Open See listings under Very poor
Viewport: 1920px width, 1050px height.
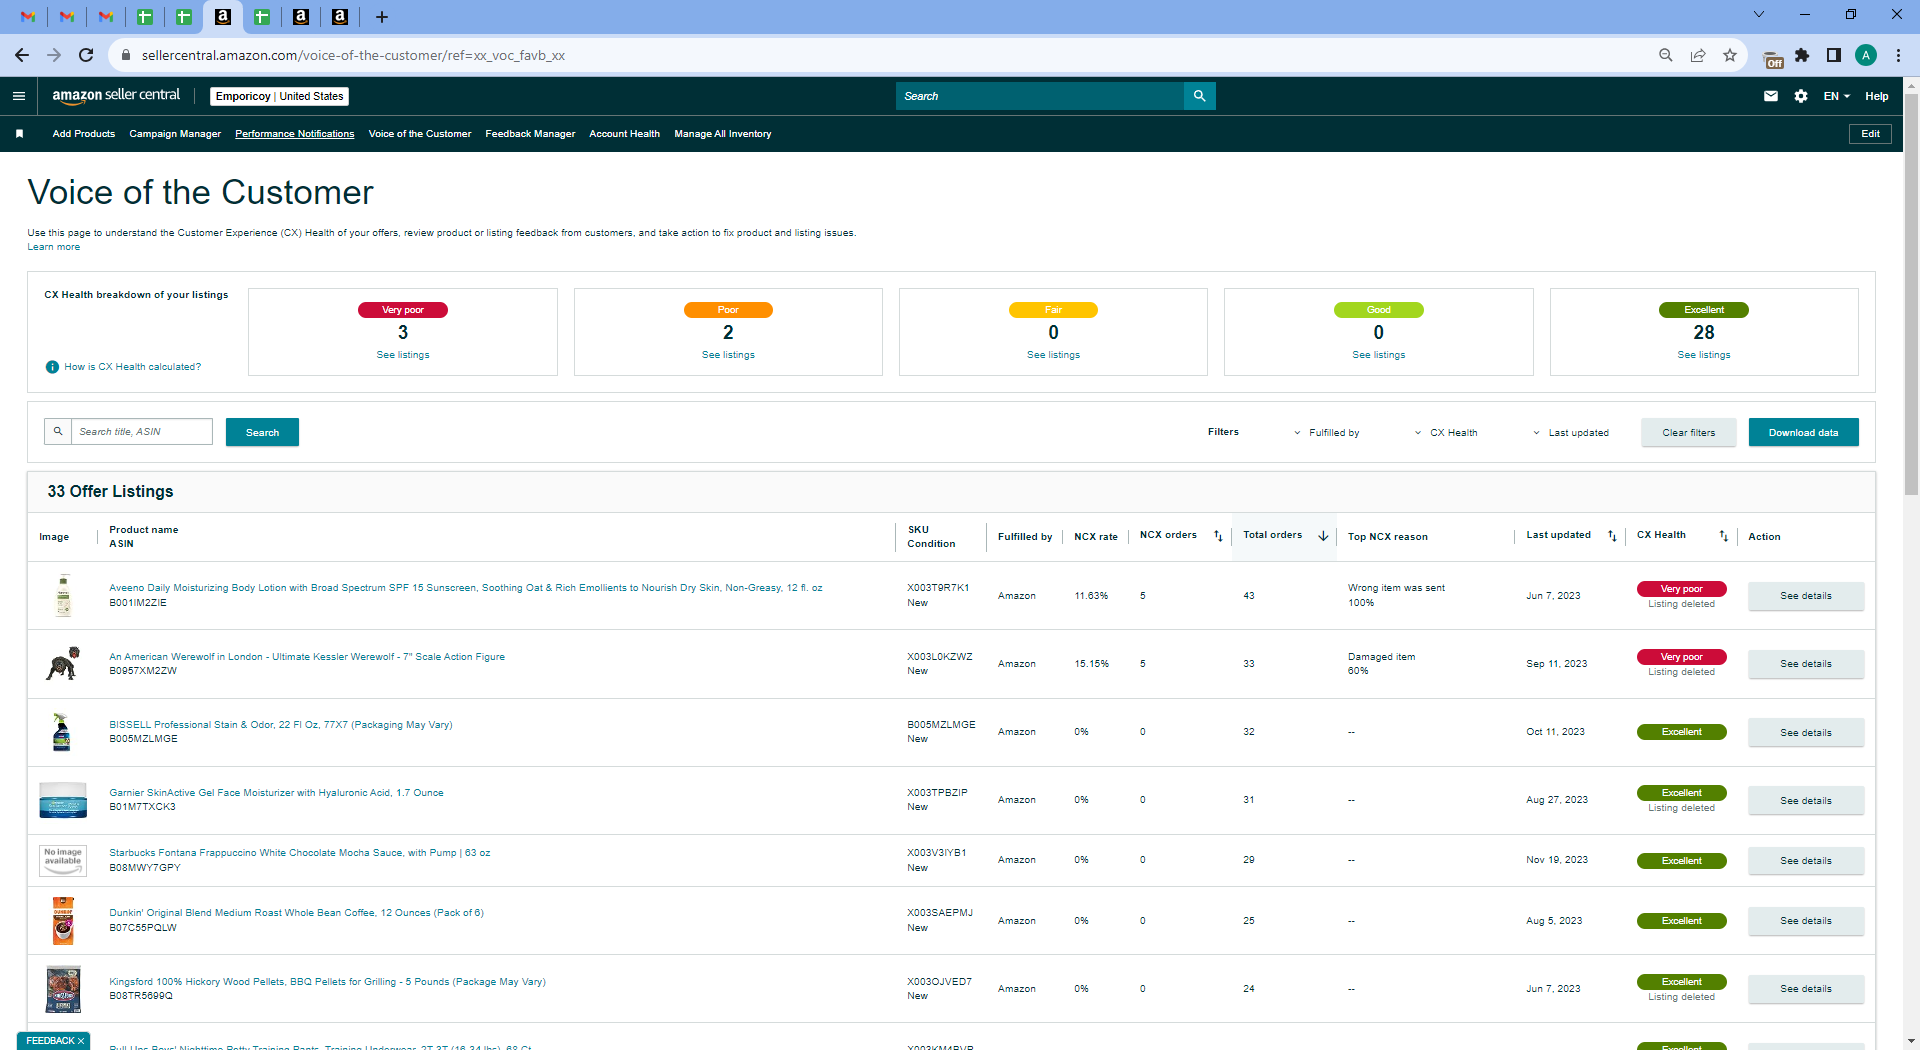point(403,355)
